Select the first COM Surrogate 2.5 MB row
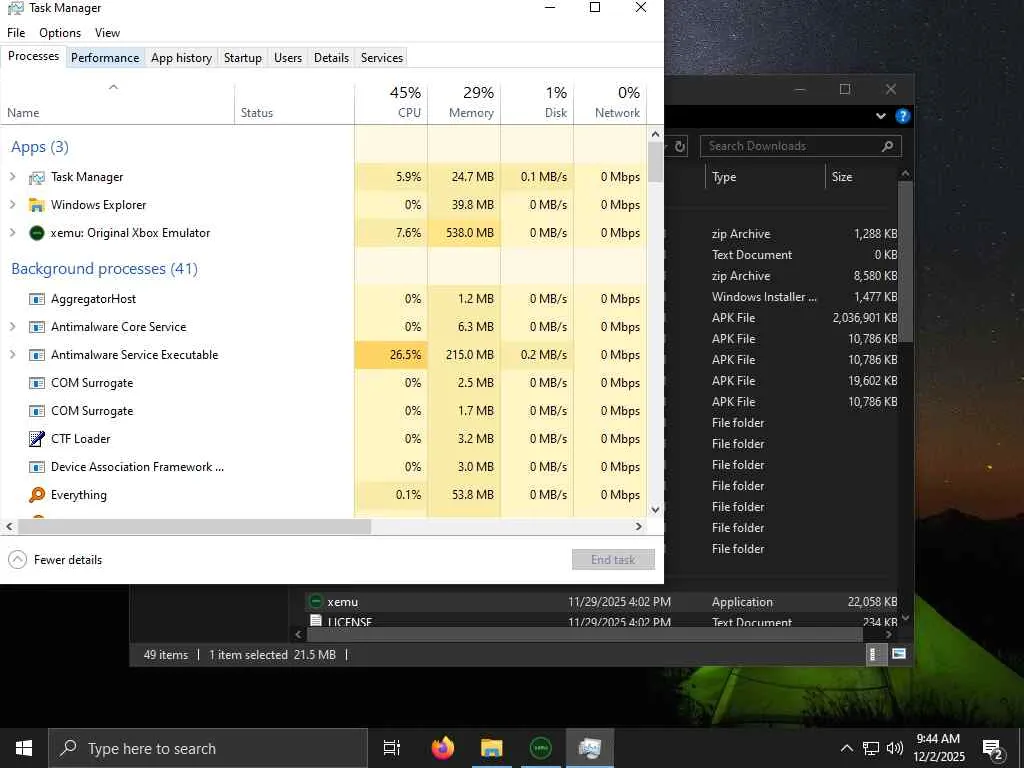This screenshot has height=768, width=1024. click(x=323, y=383)
